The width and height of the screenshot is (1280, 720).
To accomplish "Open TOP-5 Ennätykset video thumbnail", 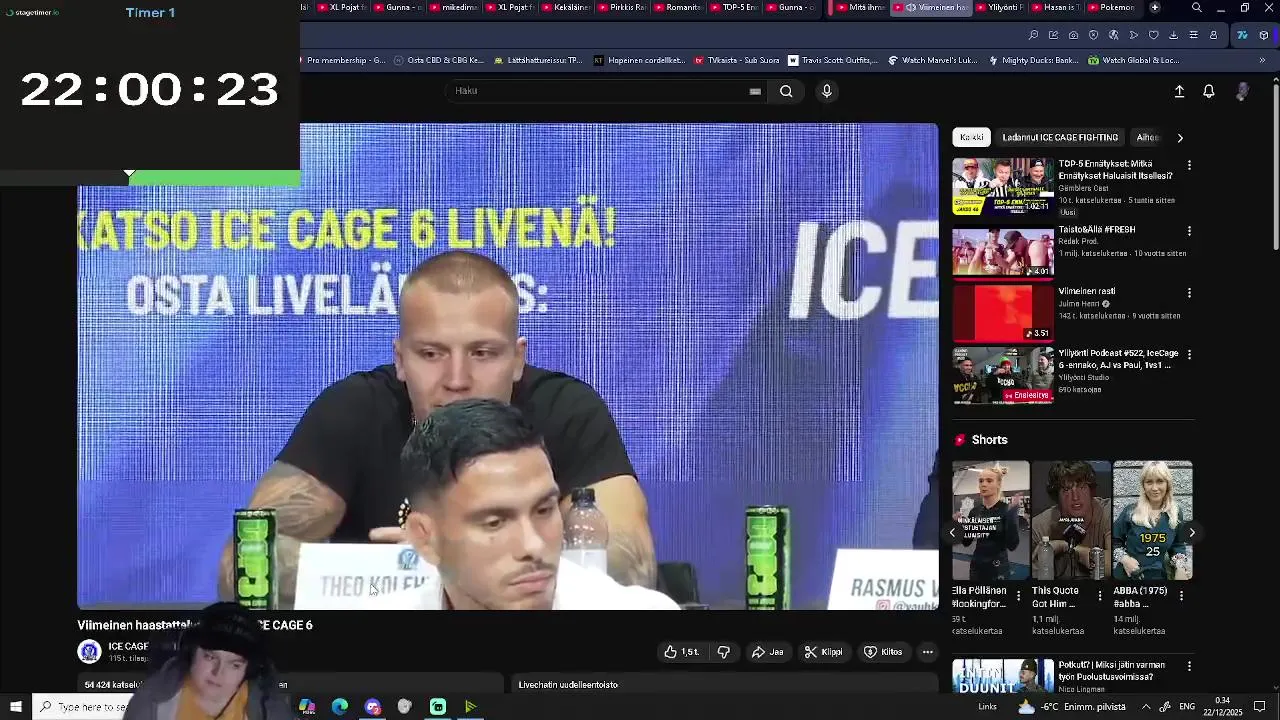I will (x=1003, y=186).
